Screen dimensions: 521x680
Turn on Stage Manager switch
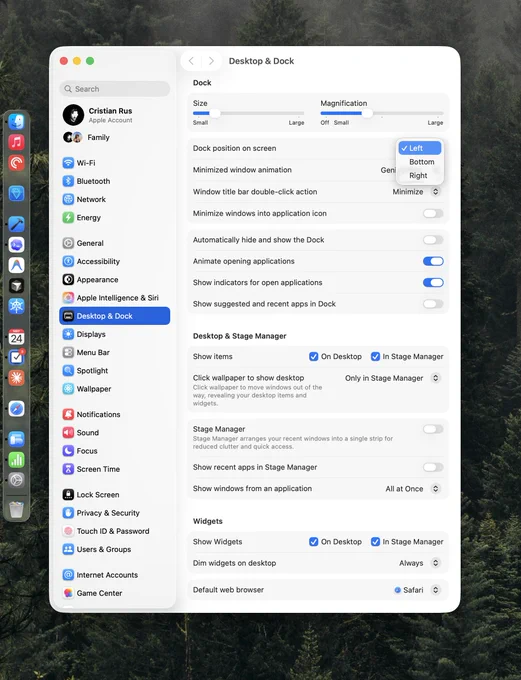[x=433, y=429]
